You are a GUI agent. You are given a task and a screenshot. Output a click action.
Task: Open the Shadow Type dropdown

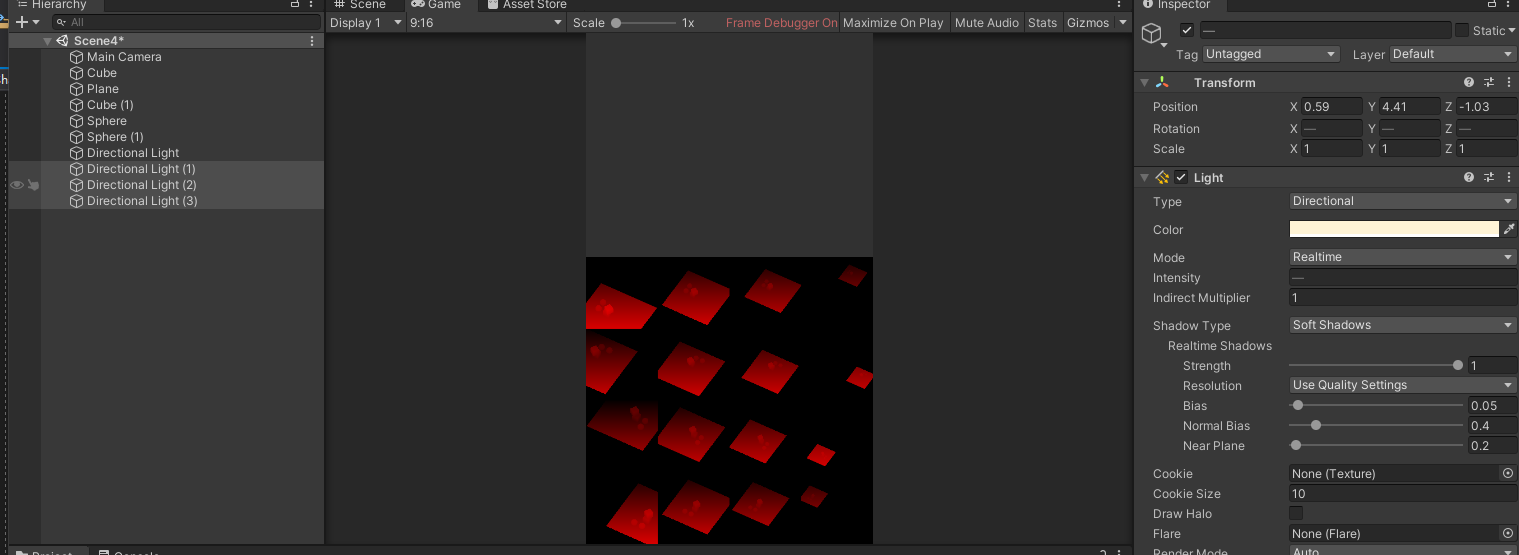click(1402, 325)
